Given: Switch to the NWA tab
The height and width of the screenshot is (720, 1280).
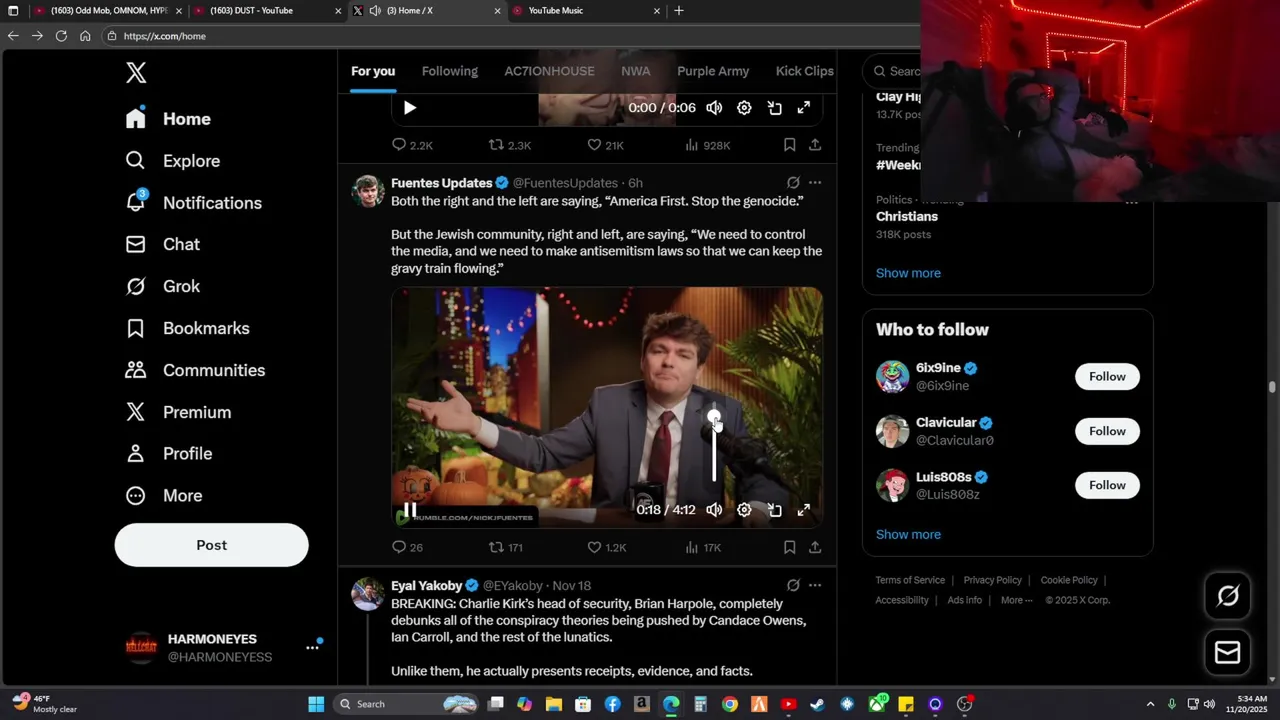Looking at the screenshot, I should tap(636, 71).
